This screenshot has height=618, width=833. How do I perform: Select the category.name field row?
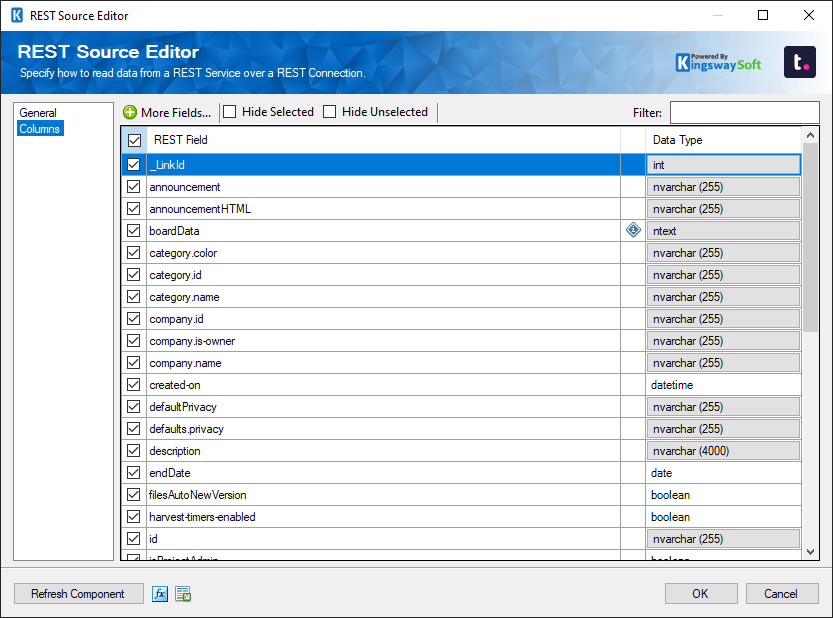point(383,297)
